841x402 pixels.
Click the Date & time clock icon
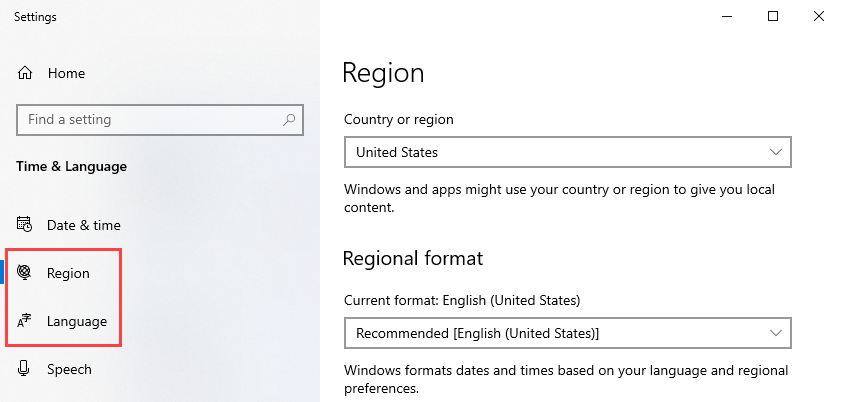click(x=26, y=225)
